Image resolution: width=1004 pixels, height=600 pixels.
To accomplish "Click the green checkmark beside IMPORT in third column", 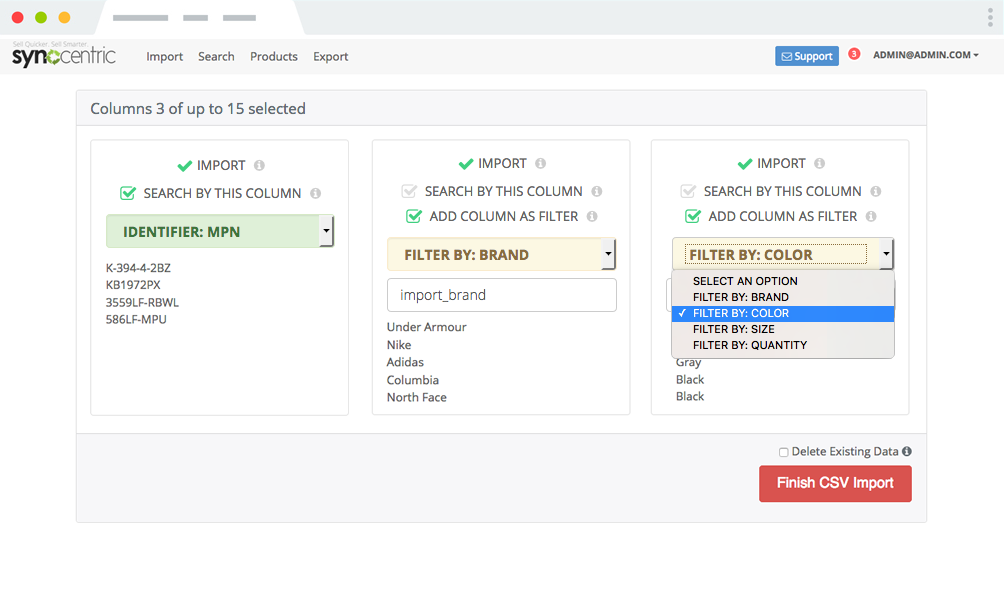I will tap(746, 163).
